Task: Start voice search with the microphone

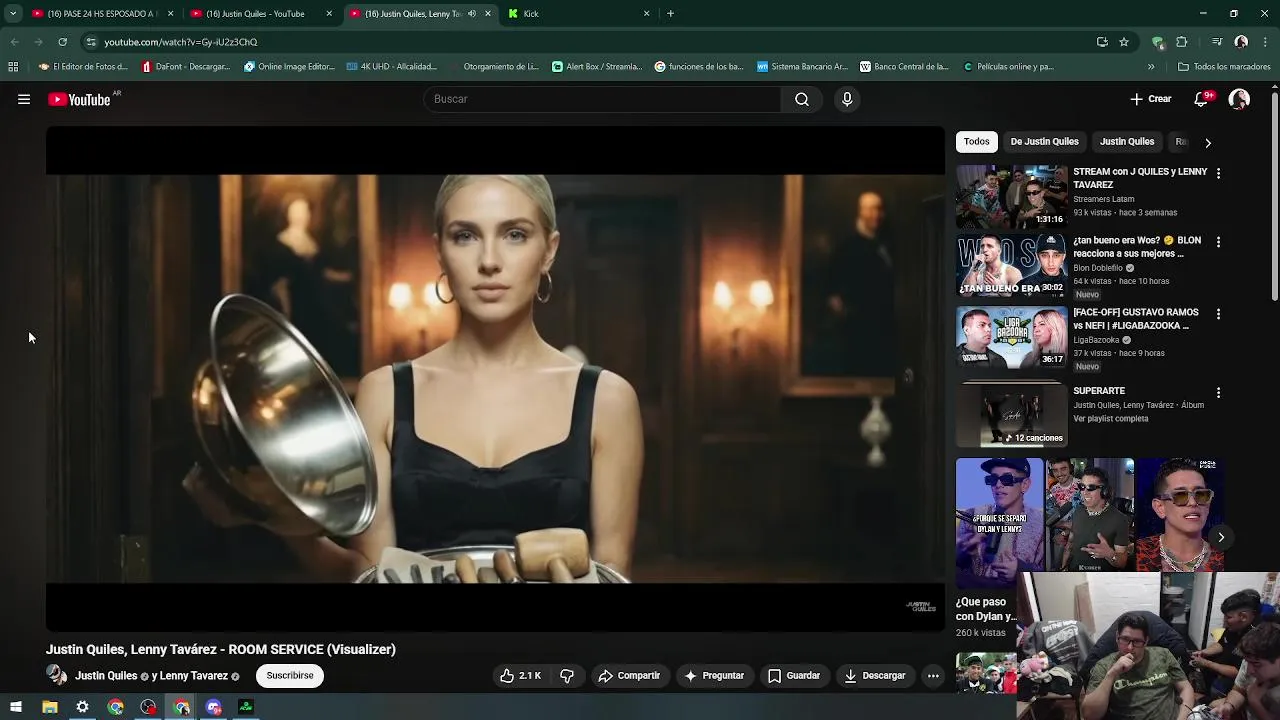Action: click(847, 99)
